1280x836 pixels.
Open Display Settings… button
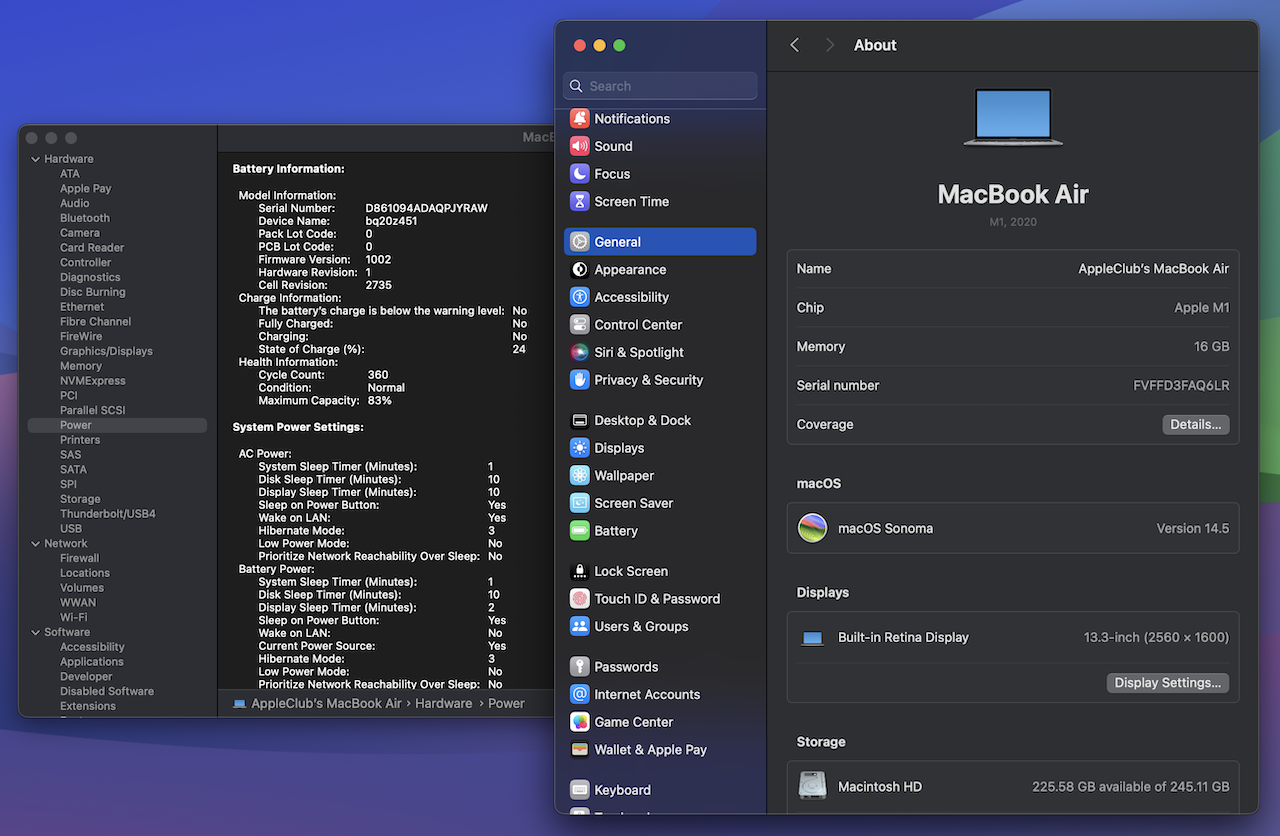(x=1168, y=683)
